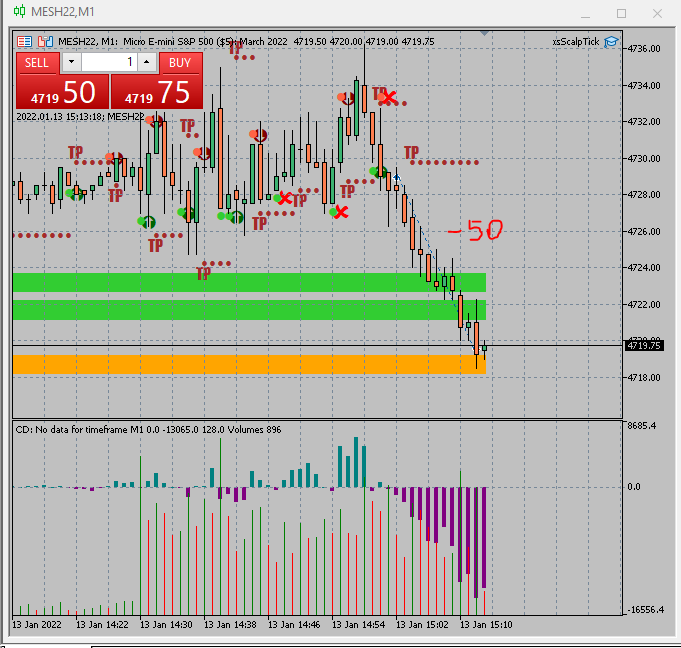Click the 4719.75 current price label
Viewport: 681px width, 648px height.
point(644,346)
